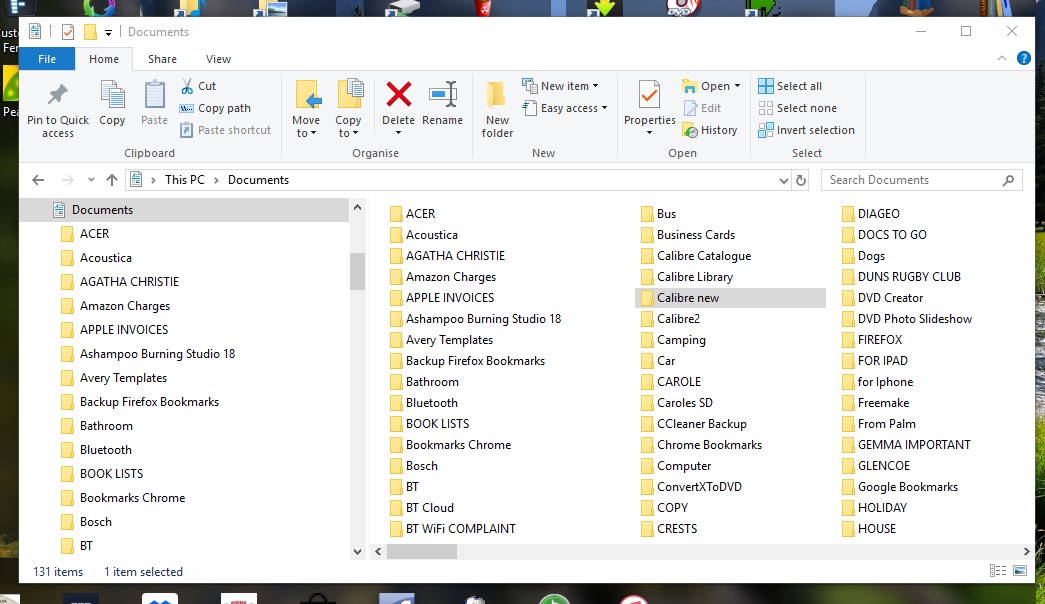Switch to the Home tab
This screenshot has width=1045, height=604.
click(x=104, y=59)
